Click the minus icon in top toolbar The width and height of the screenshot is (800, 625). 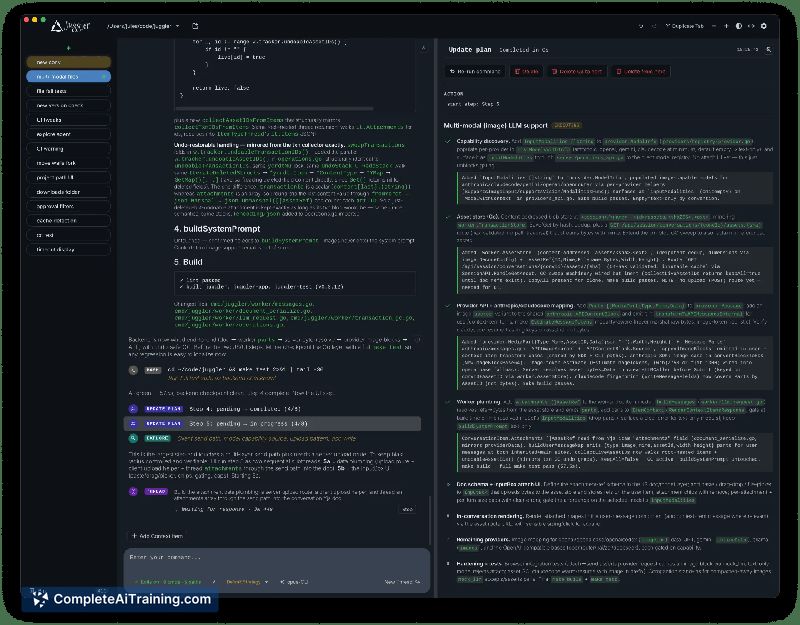click(714, 26)
